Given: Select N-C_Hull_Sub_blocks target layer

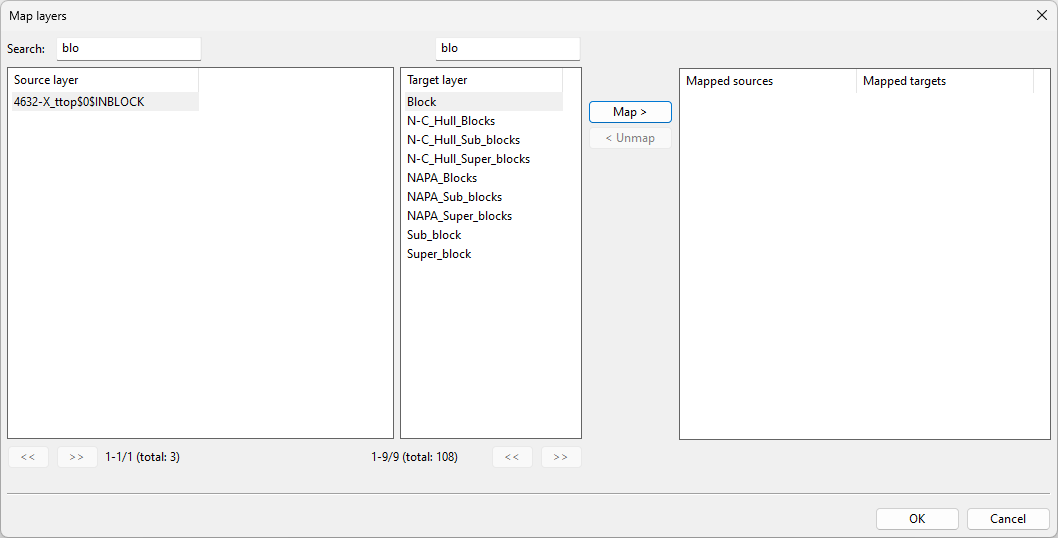Looking at the screenshot, I should (463, 140).
